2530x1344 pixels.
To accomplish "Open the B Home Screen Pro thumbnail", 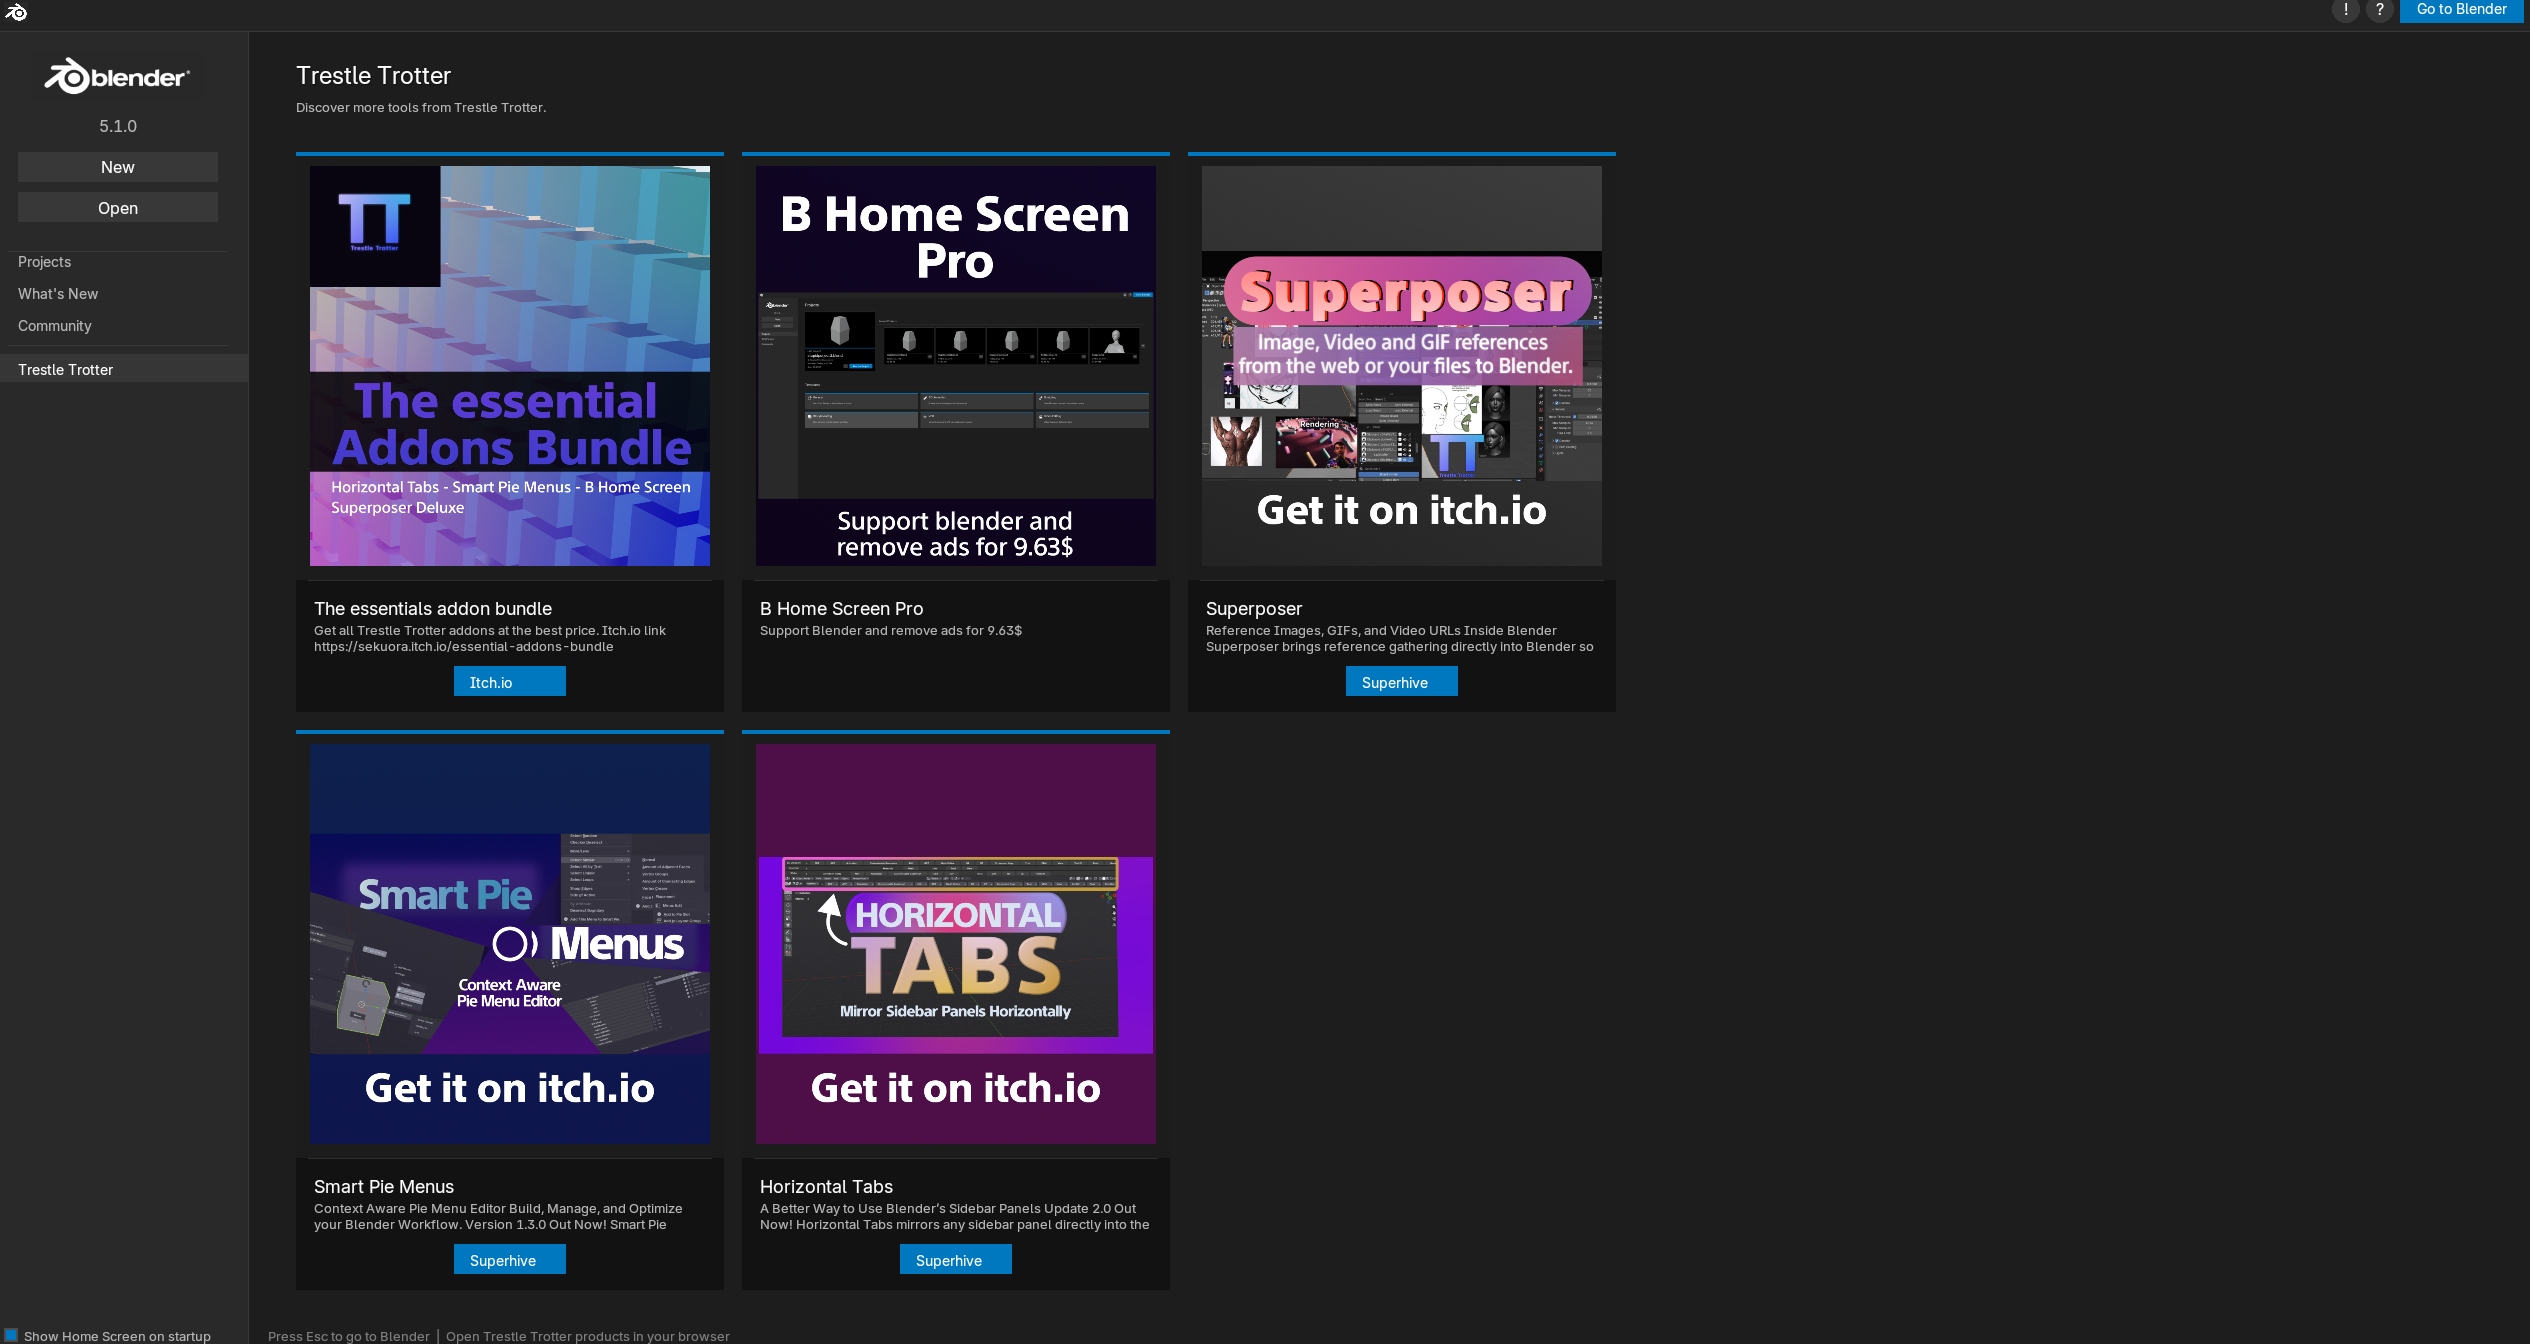I will (x=955, y=365).
